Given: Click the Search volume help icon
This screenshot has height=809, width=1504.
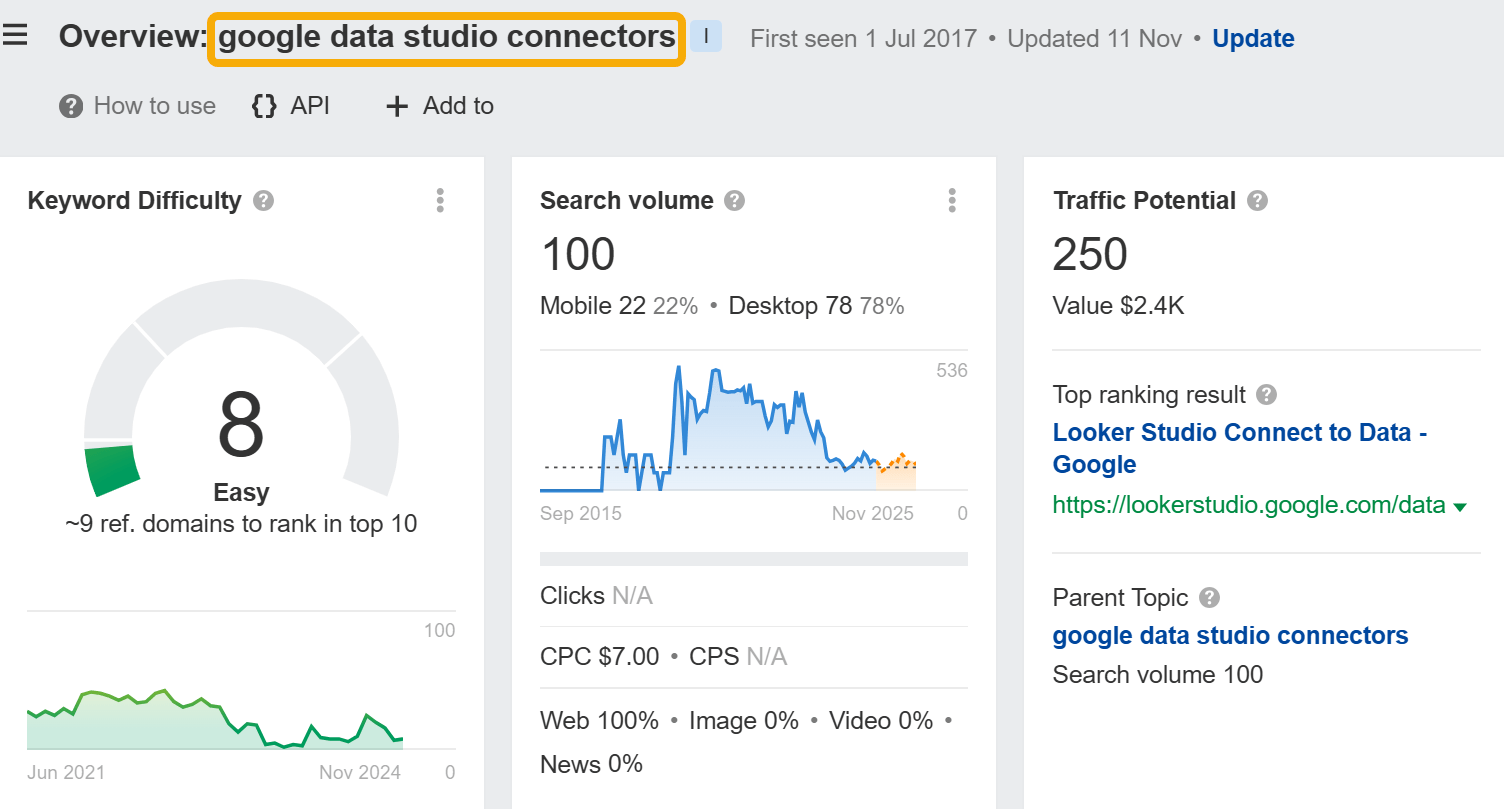Looking at the screenshot, I should tap(733, 200).
